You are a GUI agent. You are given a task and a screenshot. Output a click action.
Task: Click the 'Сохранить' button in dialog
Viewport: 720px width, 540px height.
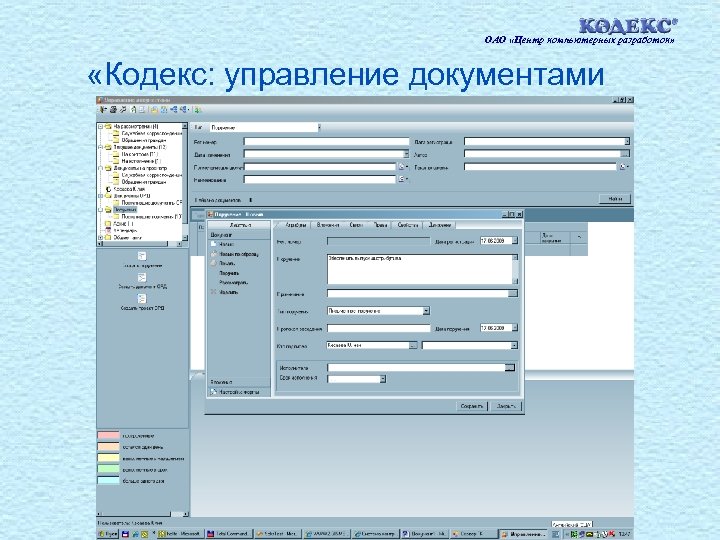coord(472,406)
